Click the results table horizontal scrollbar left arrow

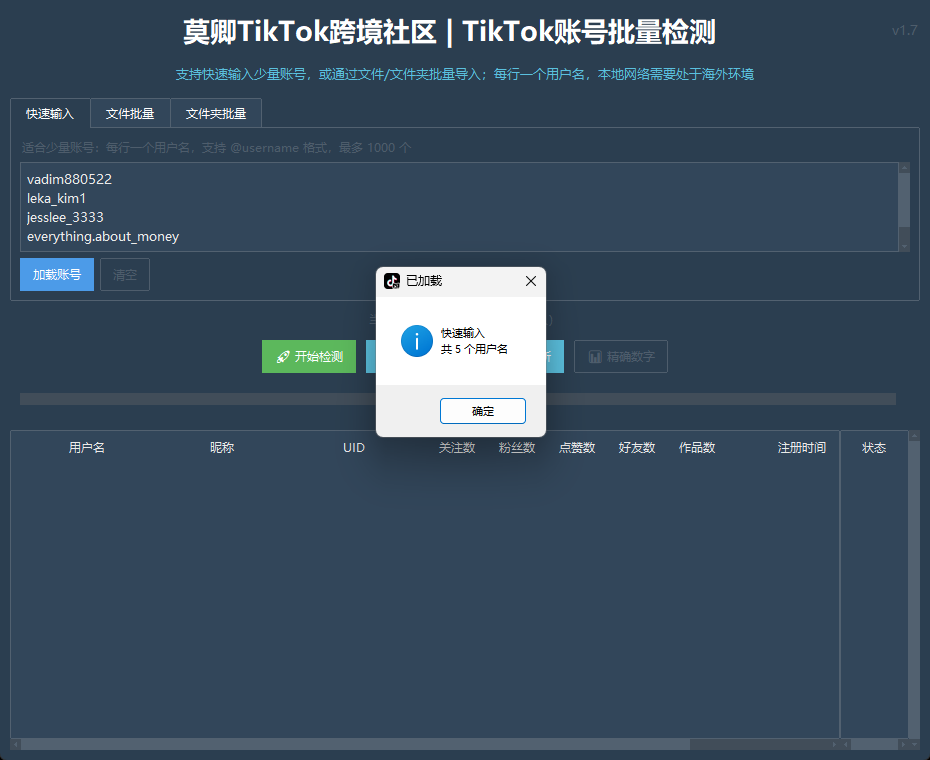click(16, 744)
